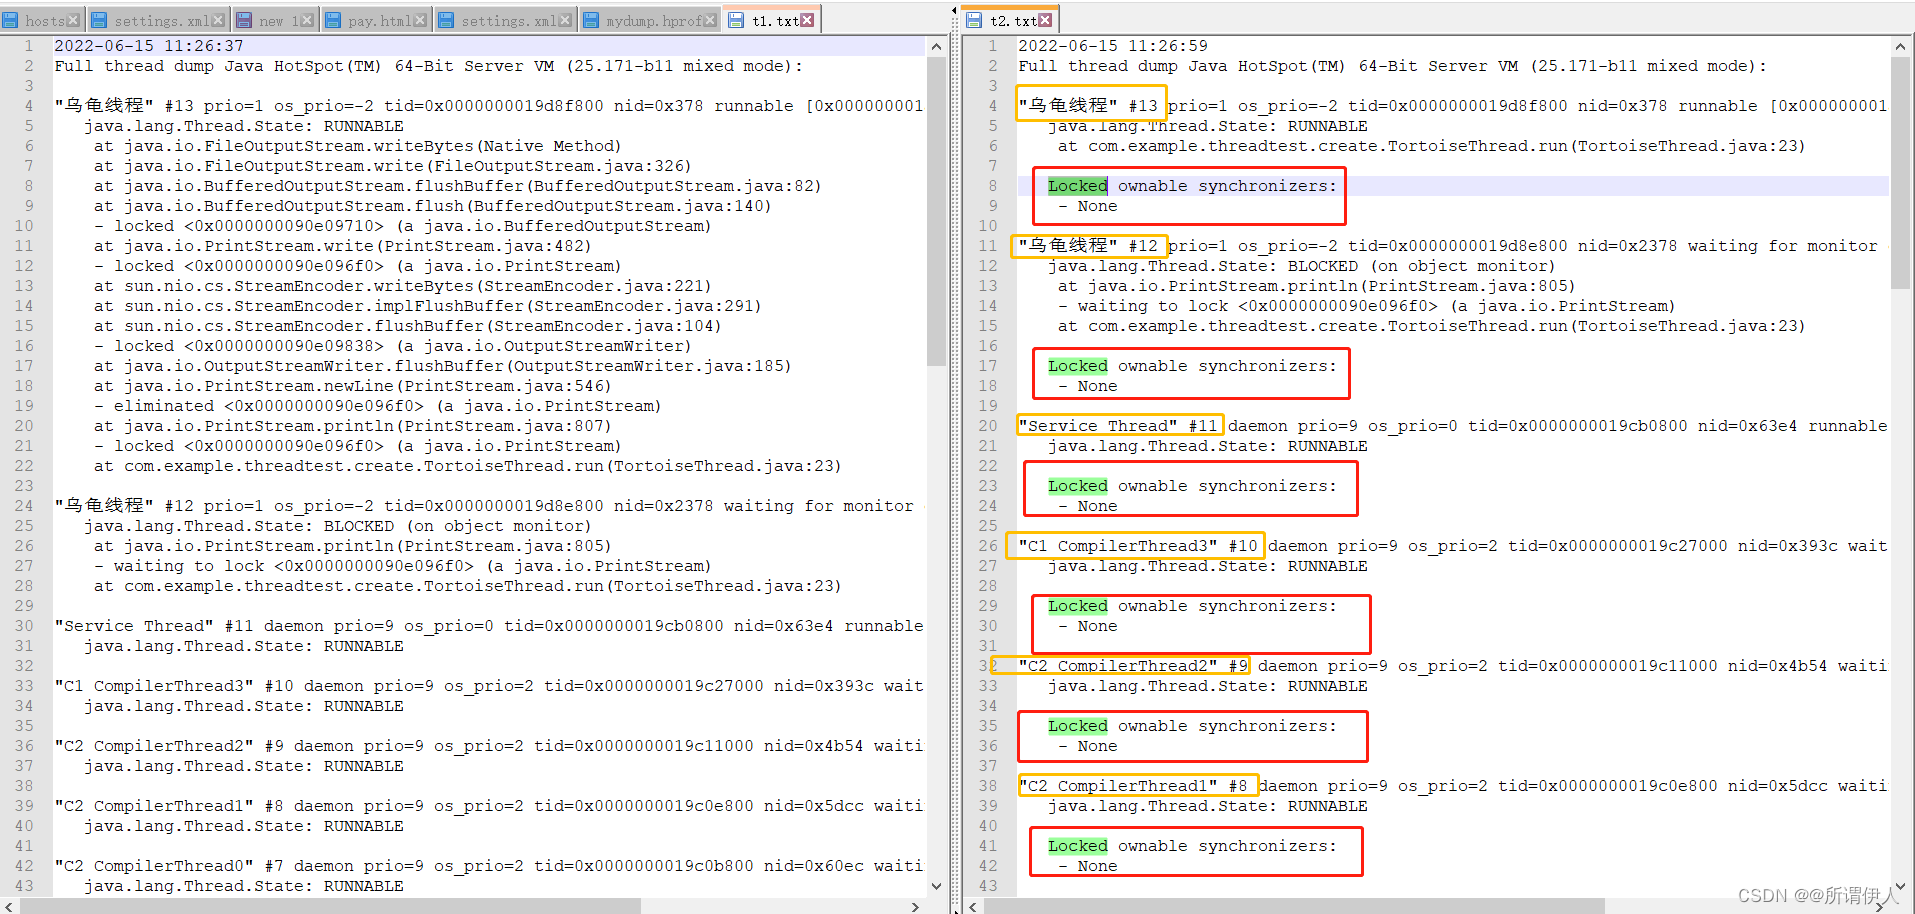Click the 'C2 CompilerThread1' #8 line in t2.txt
The height and width of the screenshot is (914, 1915).
click(x=1453, y=786)
